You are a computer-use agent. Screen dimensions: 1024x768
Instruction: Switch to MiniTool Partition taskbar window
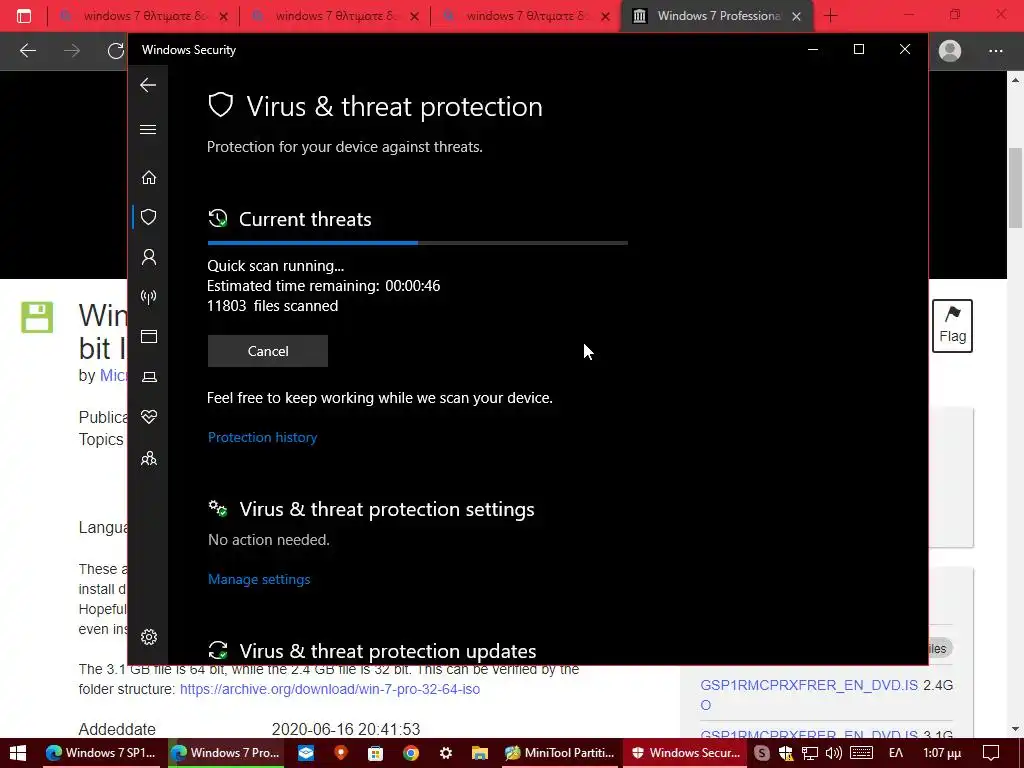click(x=560, y=753)
